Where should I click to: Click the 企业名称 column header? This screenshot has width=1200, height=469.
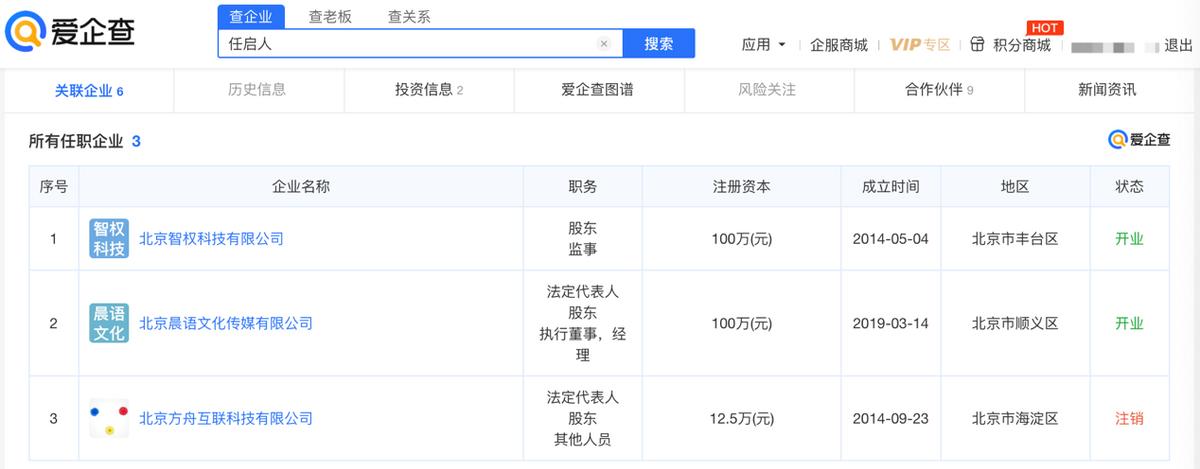tap(301, 187)
